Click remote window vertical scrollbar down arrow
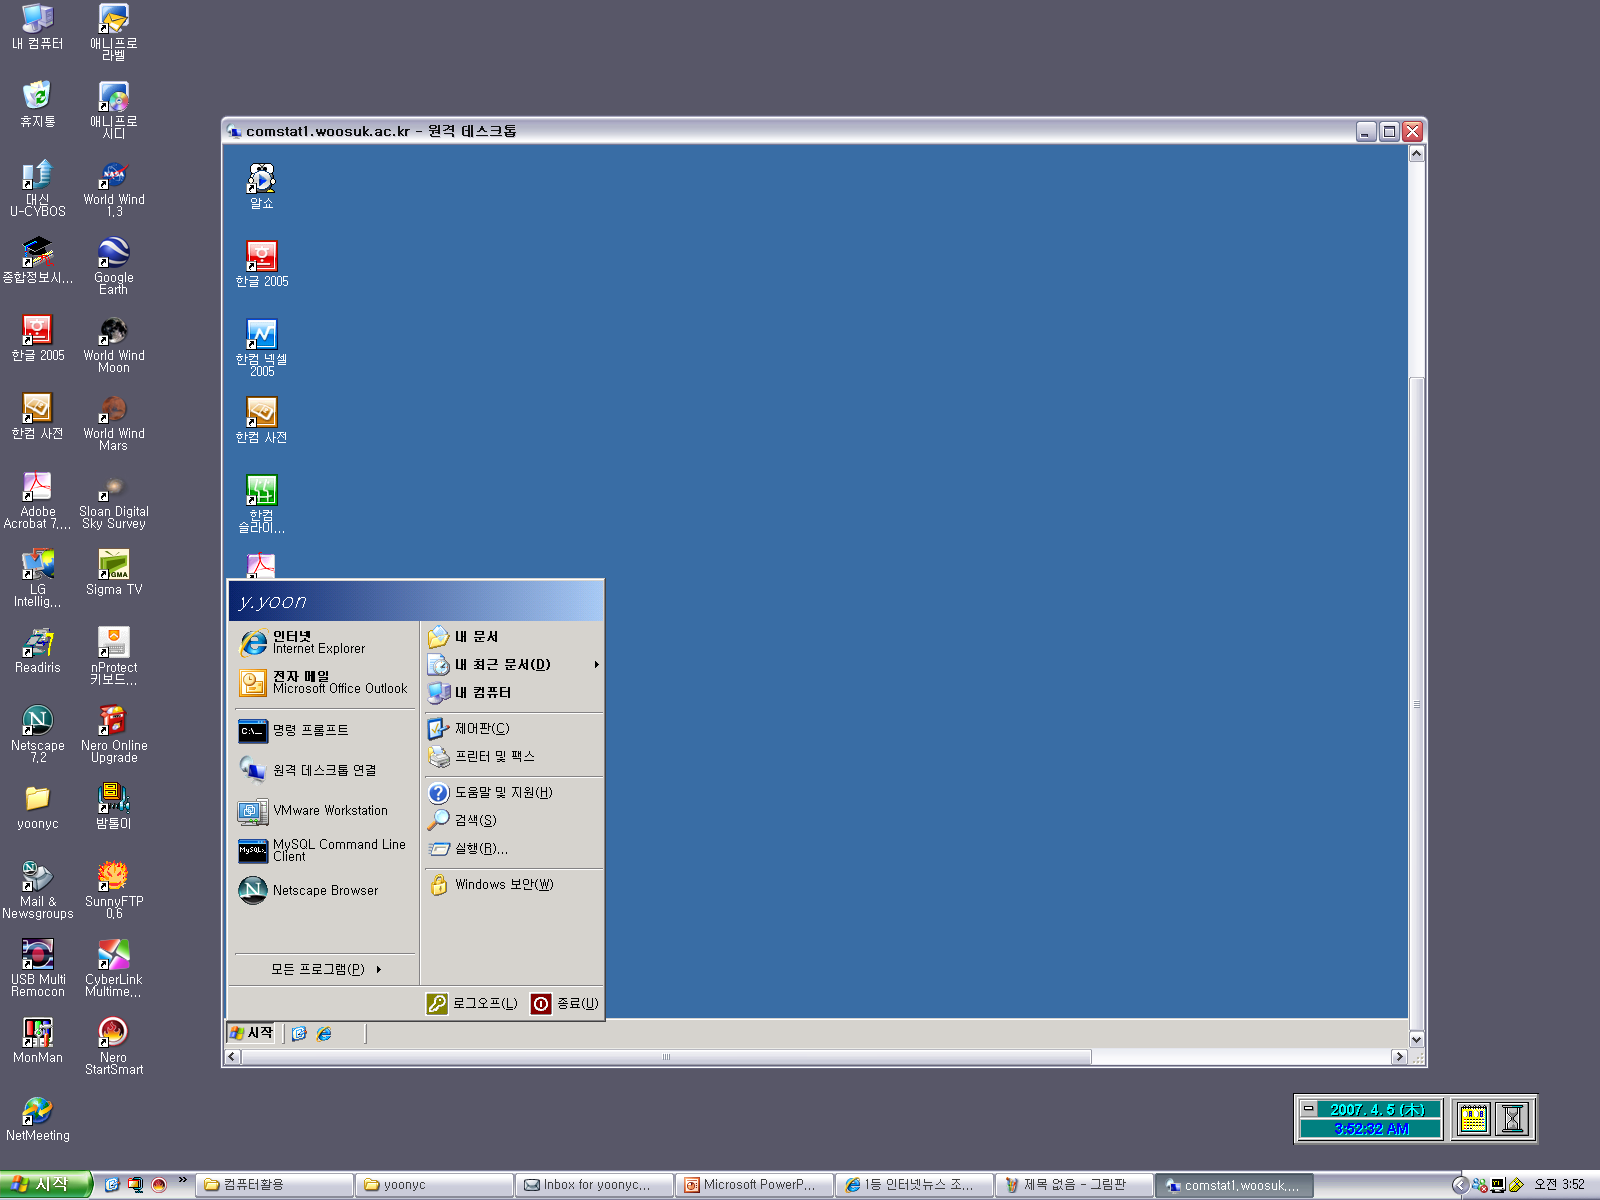Viewport: 1600px width, 1200px height. 1416,1040
